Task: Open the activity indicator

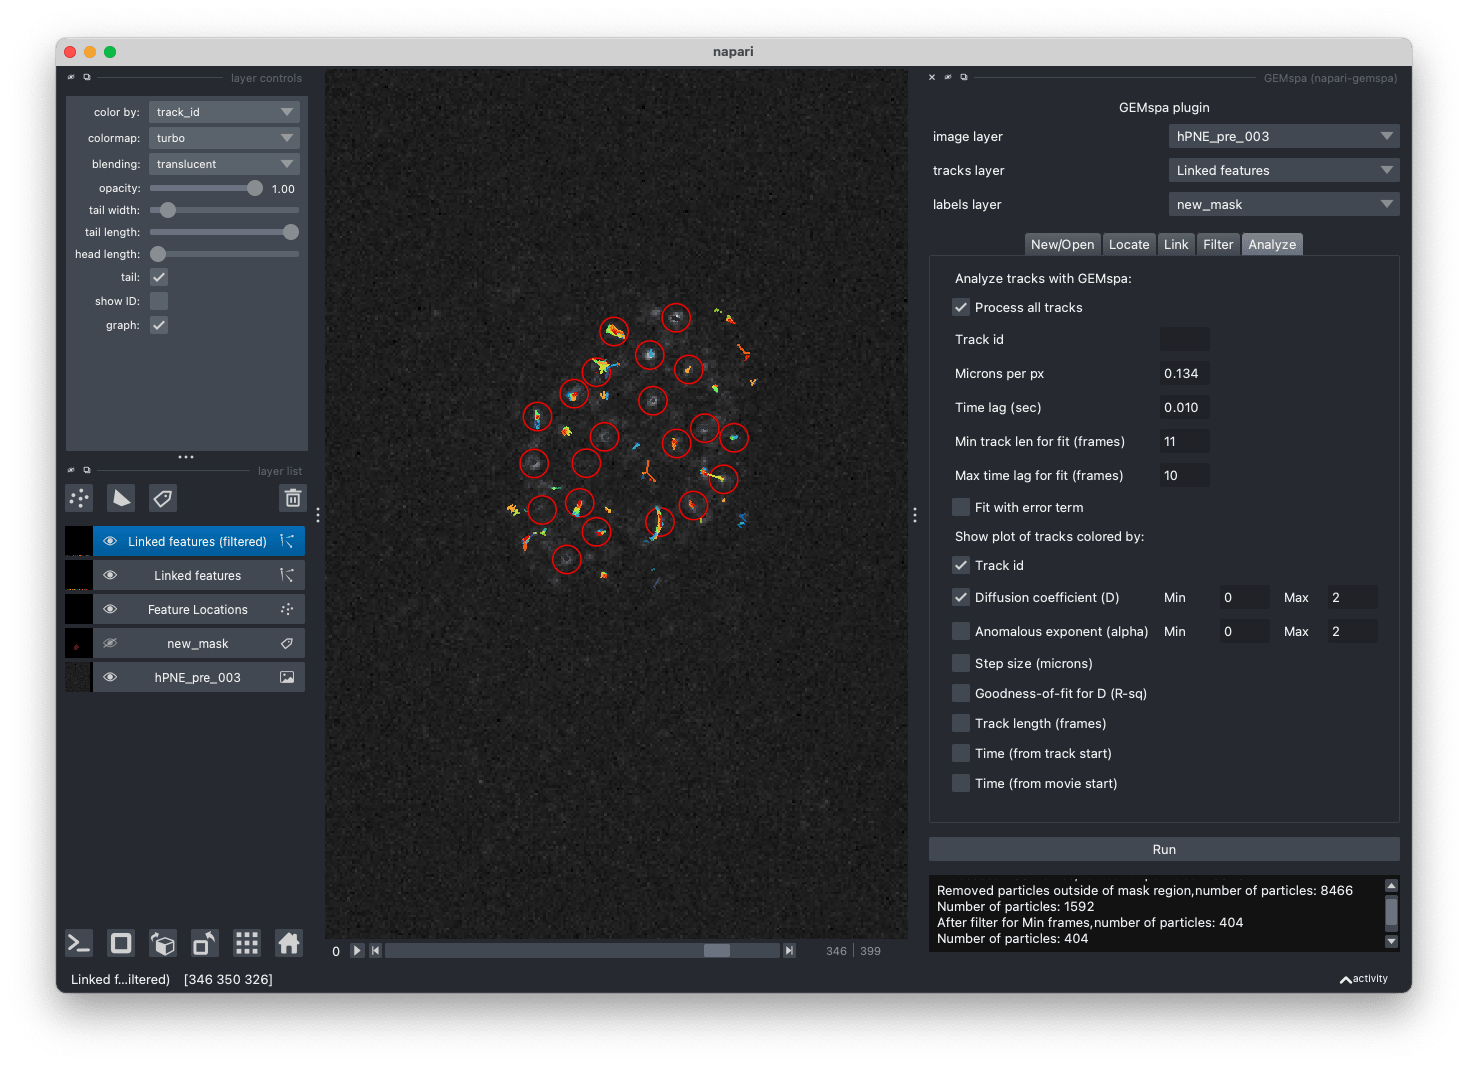Action: (x=1364, y=979)
